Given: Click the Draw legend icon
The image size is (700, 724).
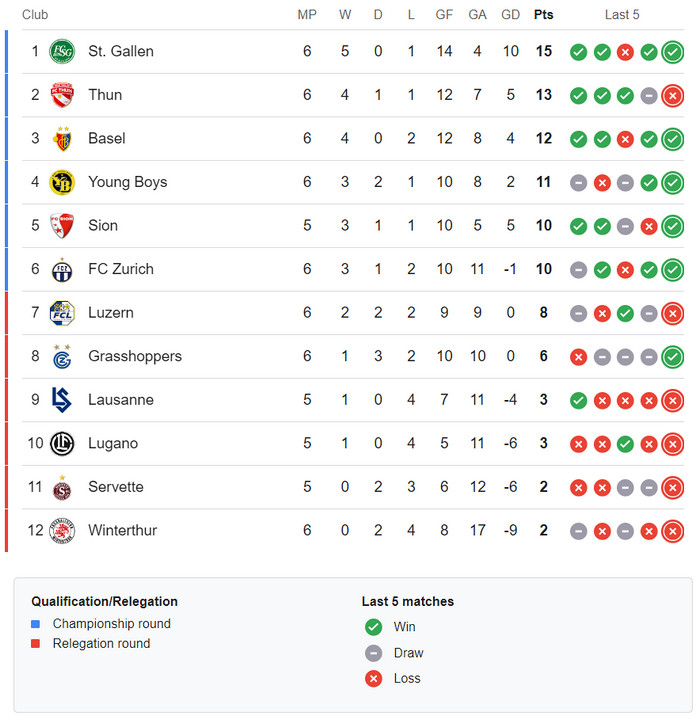Looking at the screenshot, I should click(373, 653).
